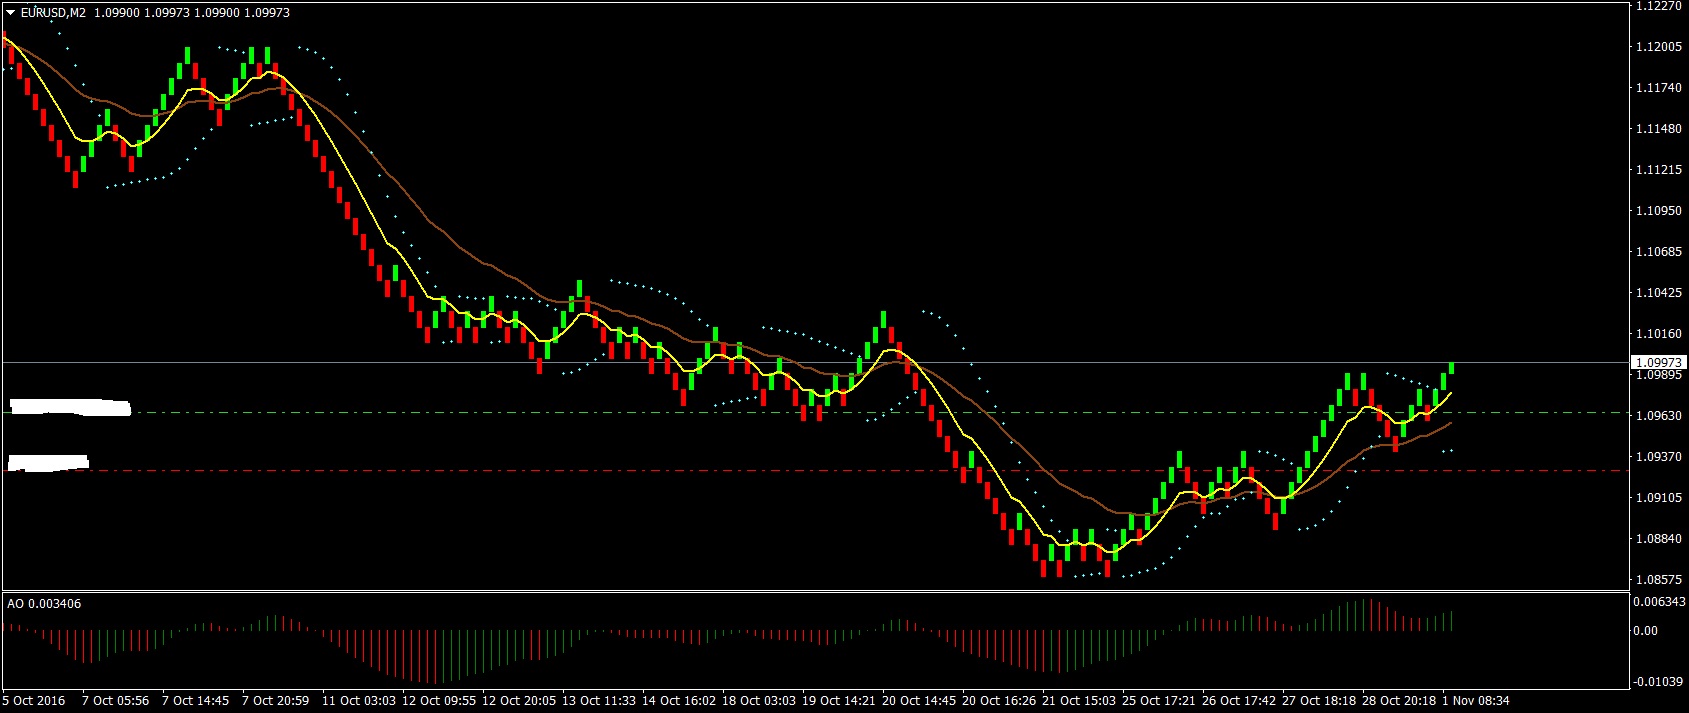Click time axis label 20 Oct 16:26
1689x713 pixels.
pyautogui.click(x=998, y=701)
